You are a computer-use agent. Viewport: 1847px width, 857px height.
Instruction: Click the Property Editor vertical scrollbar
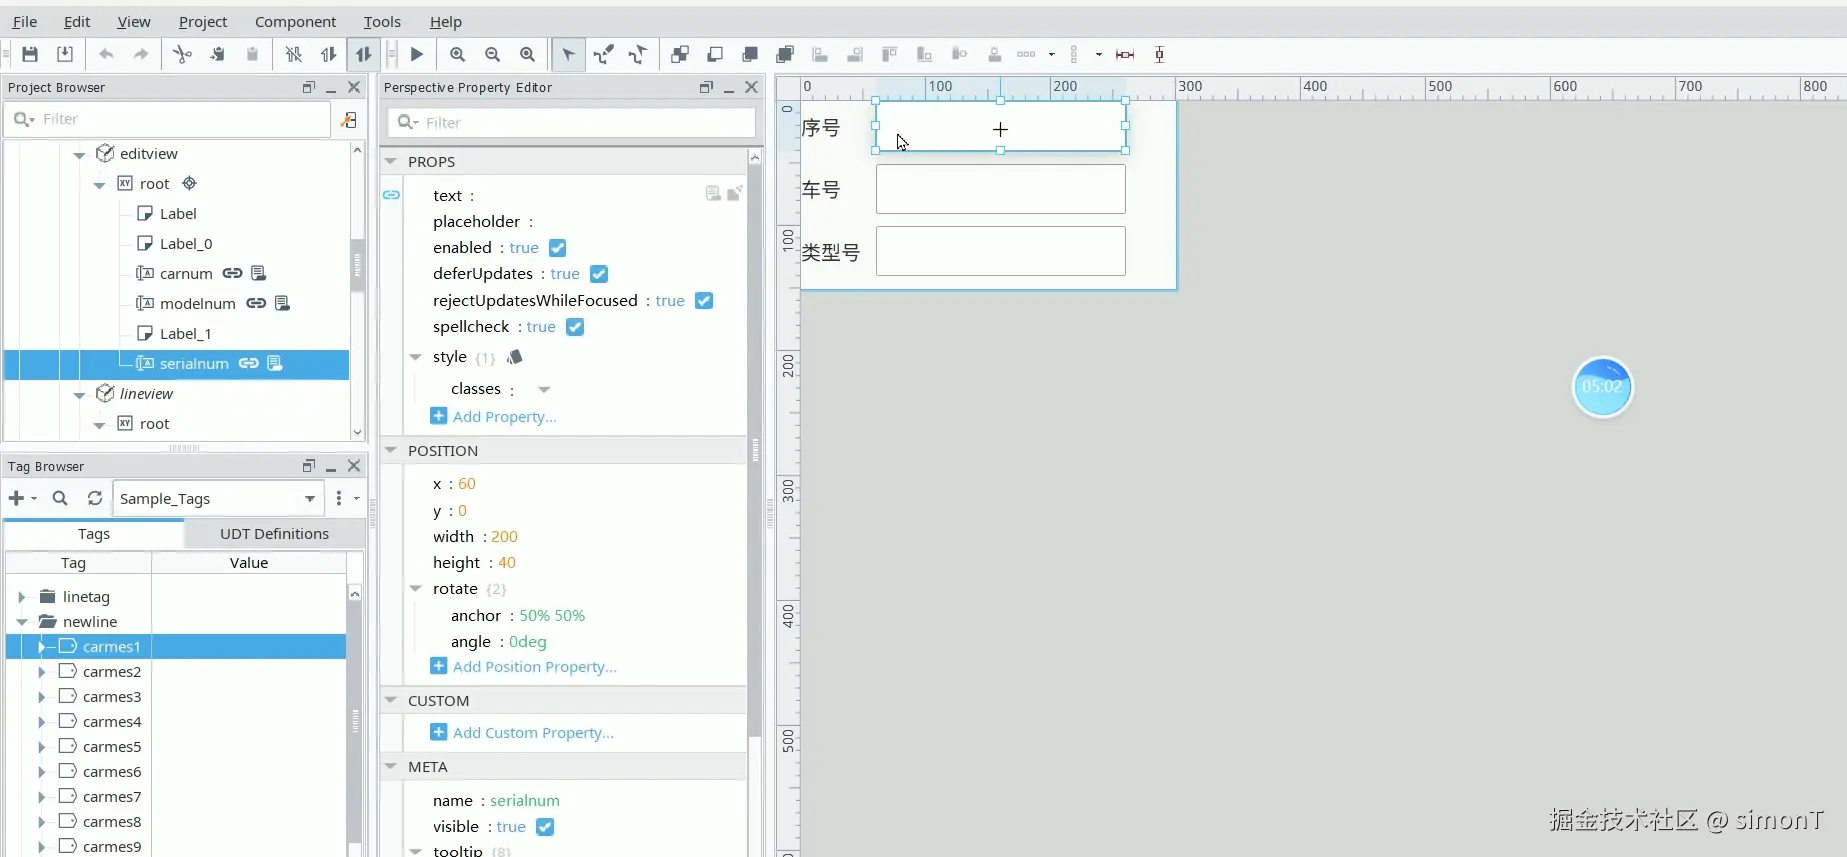[x=755, y=450]
